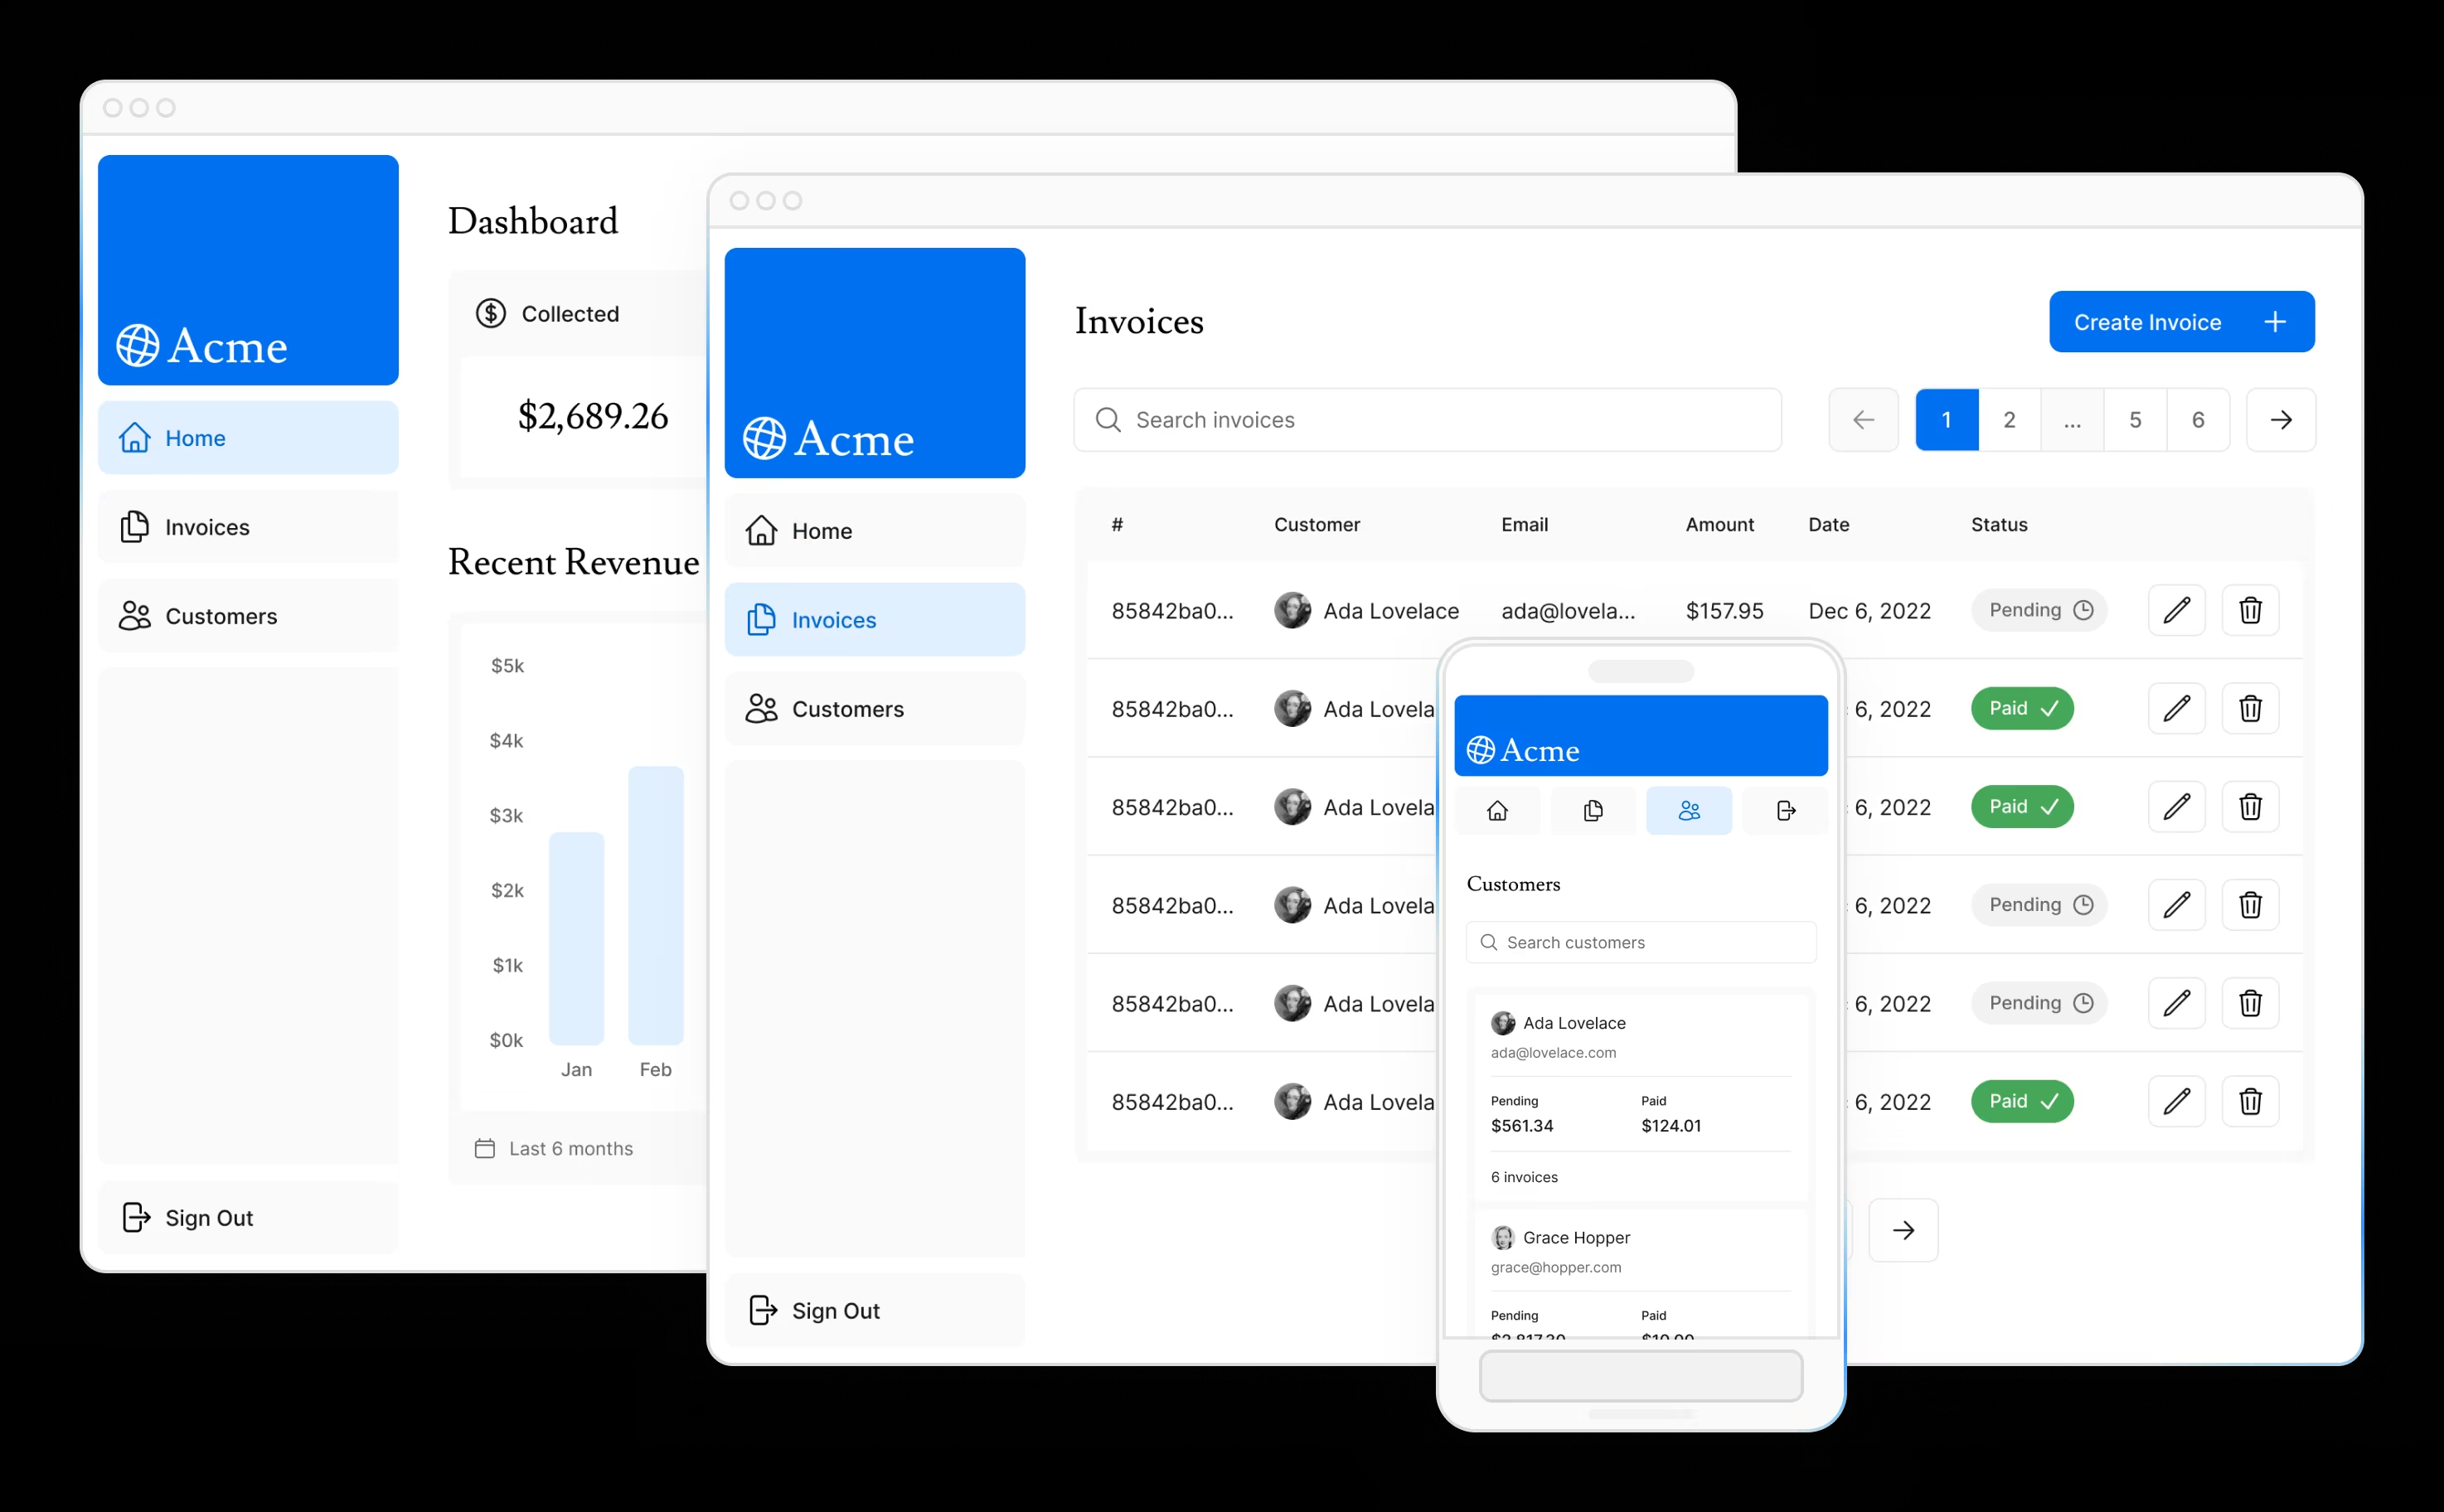Navigate to page 2 of invoices
2444x1512 pixels.
tap(2010, 417)
